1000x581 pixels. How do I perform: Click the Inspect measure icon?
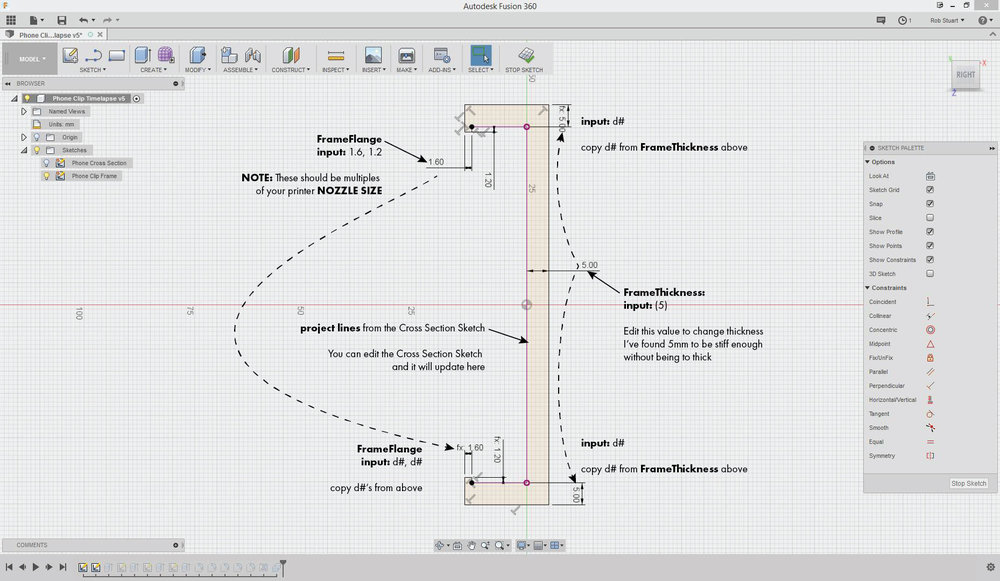click(336, 55)
